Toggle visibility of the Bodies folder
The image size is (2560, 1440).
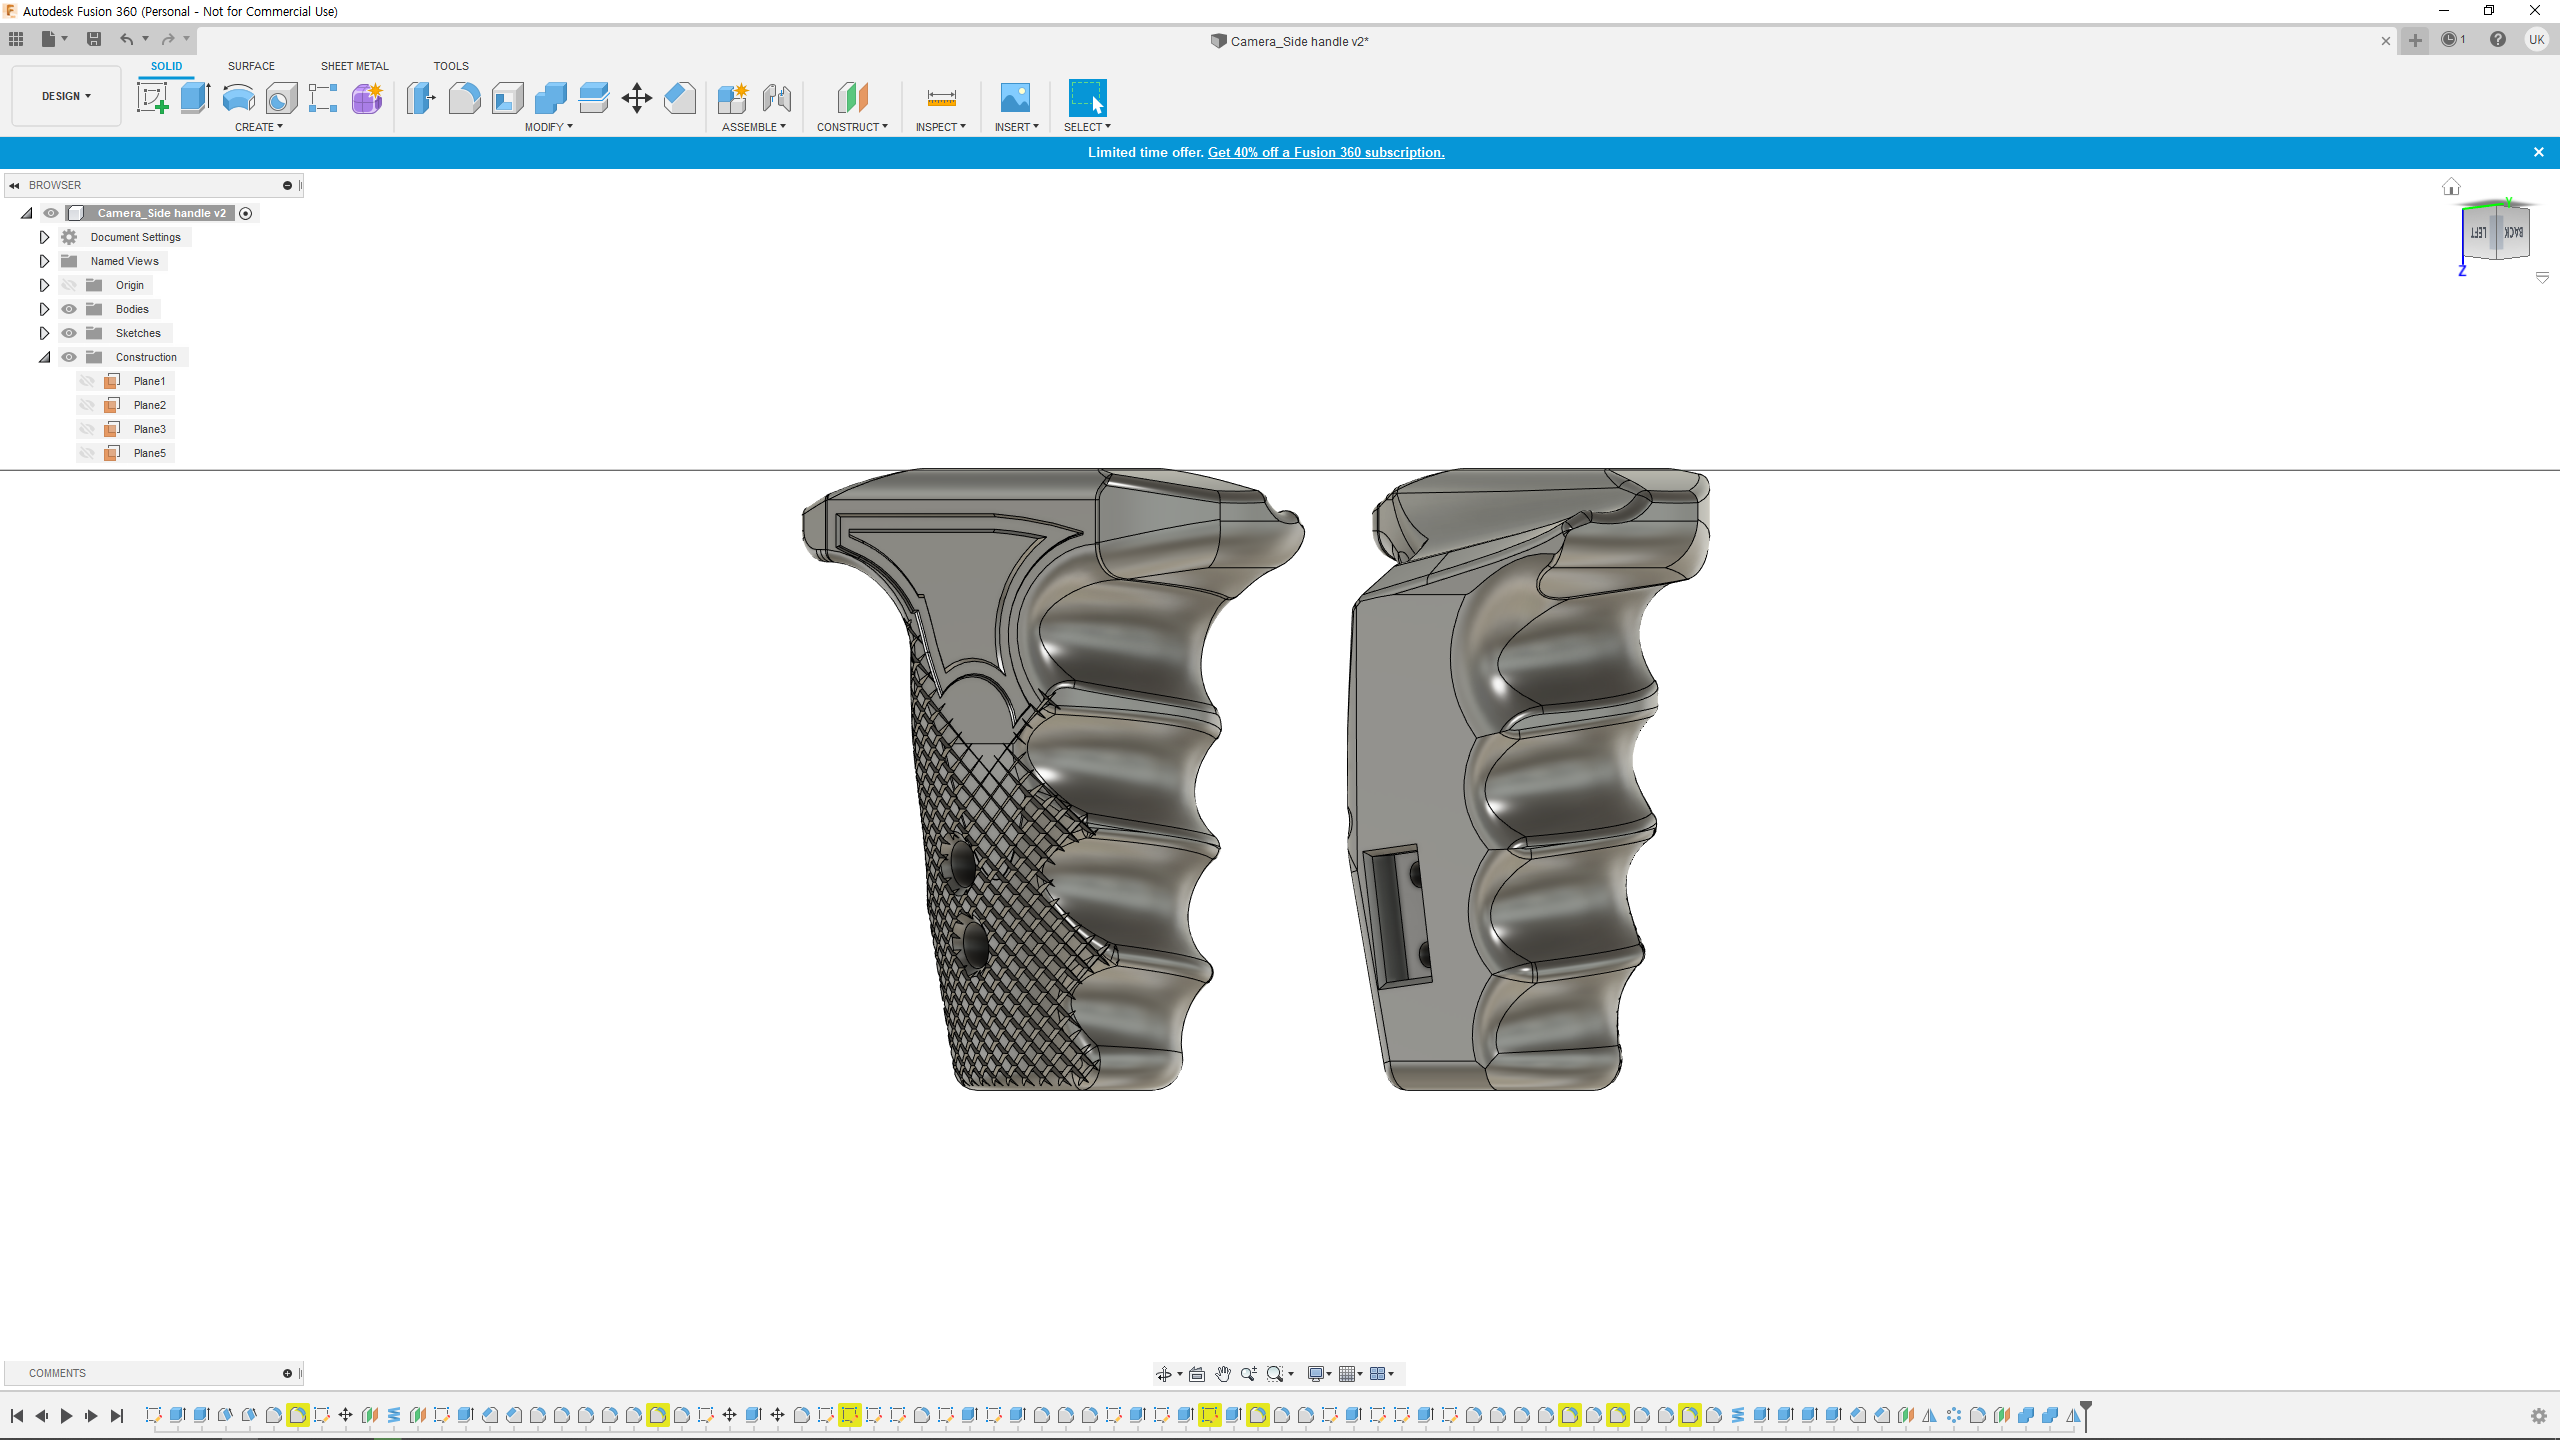tap(69, 309)
